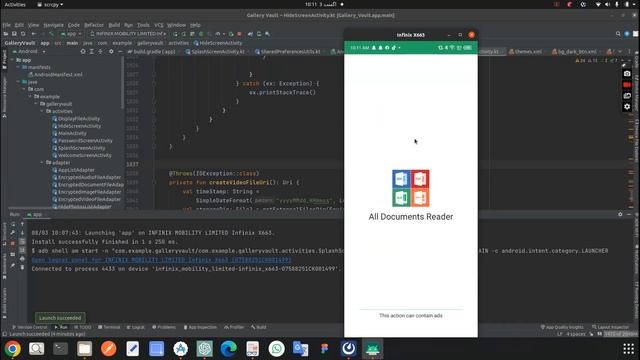Open WhatsApp from the dock

pos(276,349)
